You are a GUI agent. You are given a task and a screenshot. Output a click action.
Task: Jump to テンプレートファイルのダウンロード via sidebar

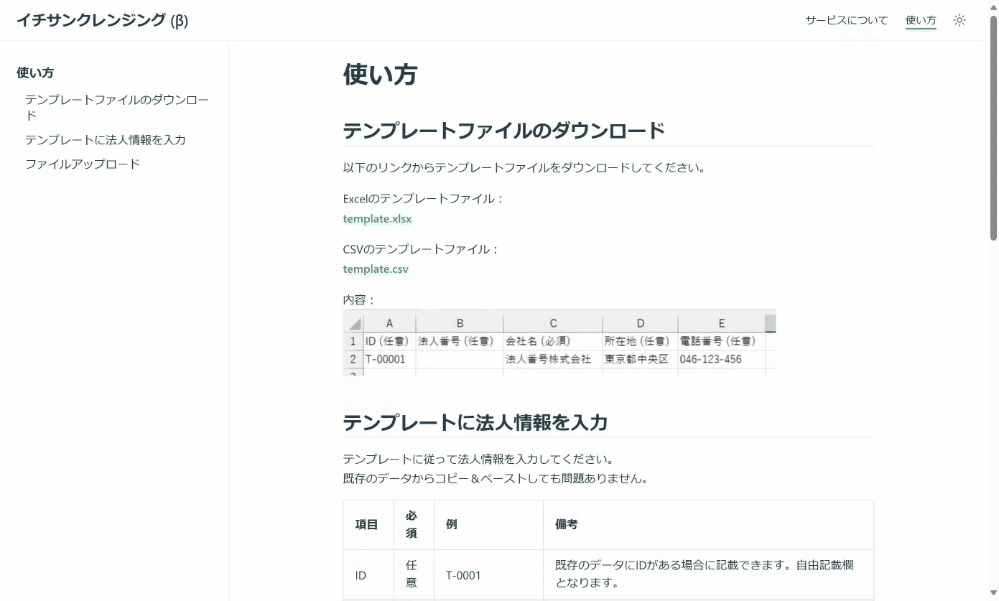click(x=117, y=107)
